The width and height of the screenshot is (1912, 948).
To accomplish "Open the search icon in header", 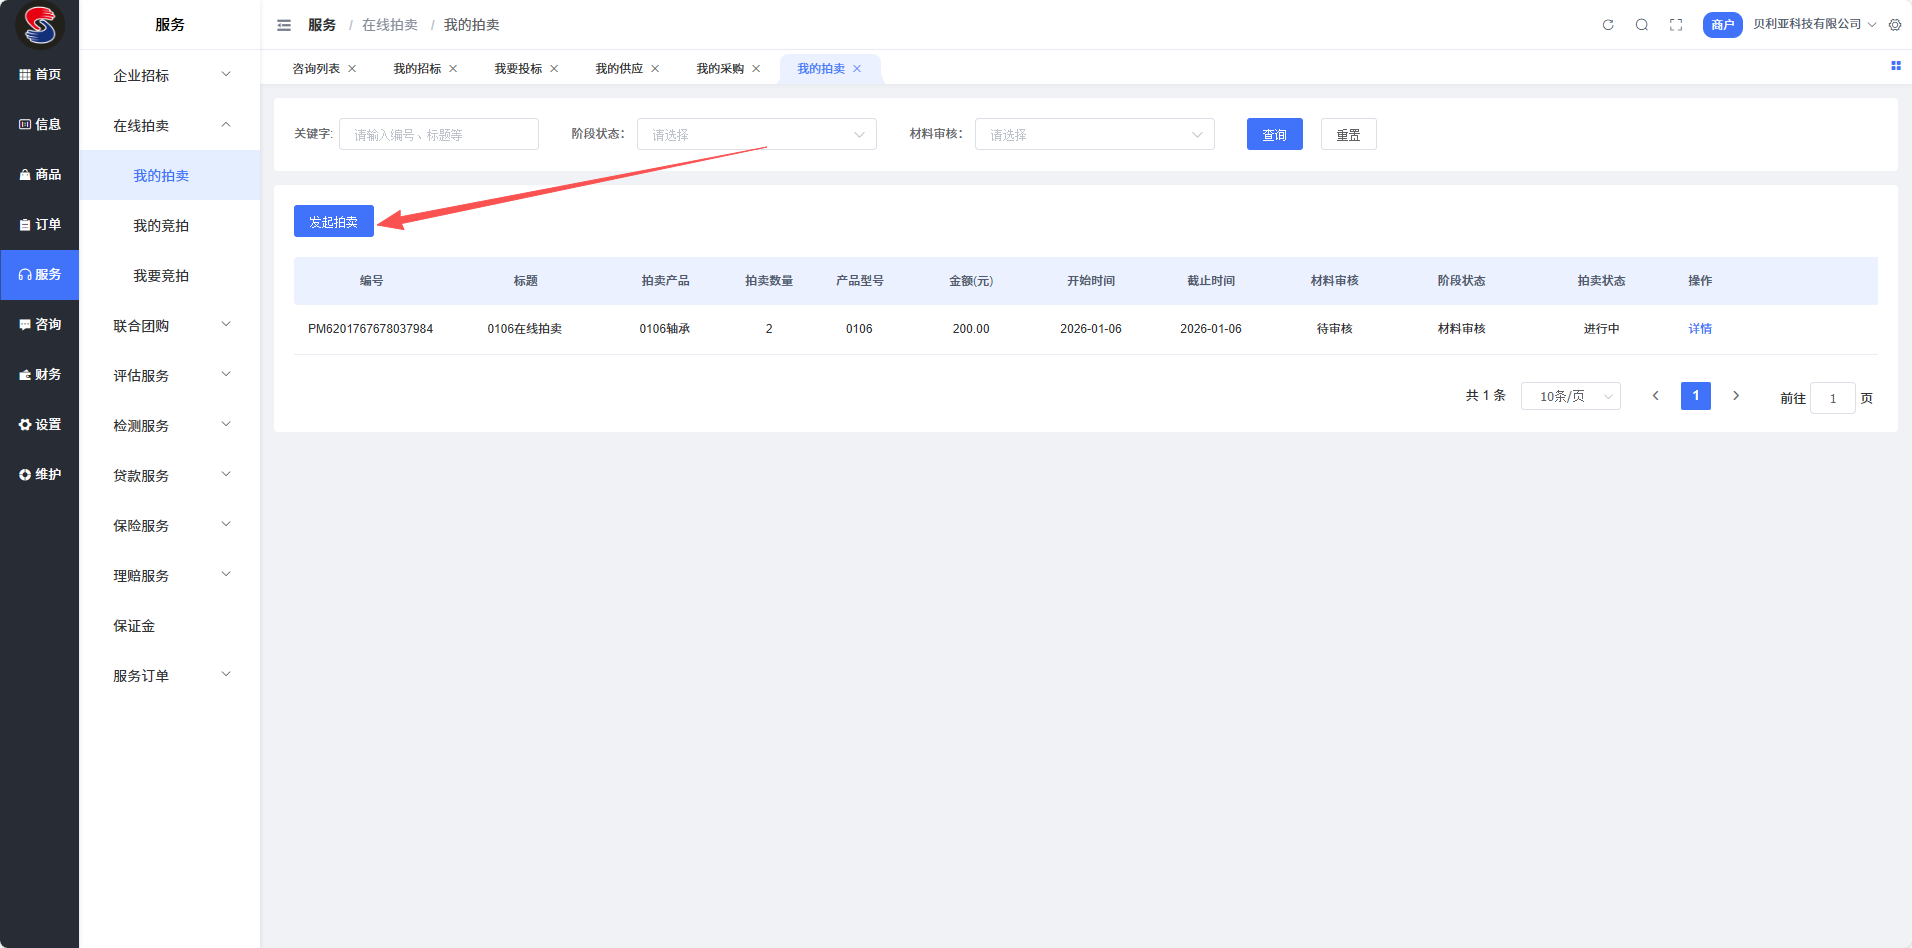I will click(1642, 25).
